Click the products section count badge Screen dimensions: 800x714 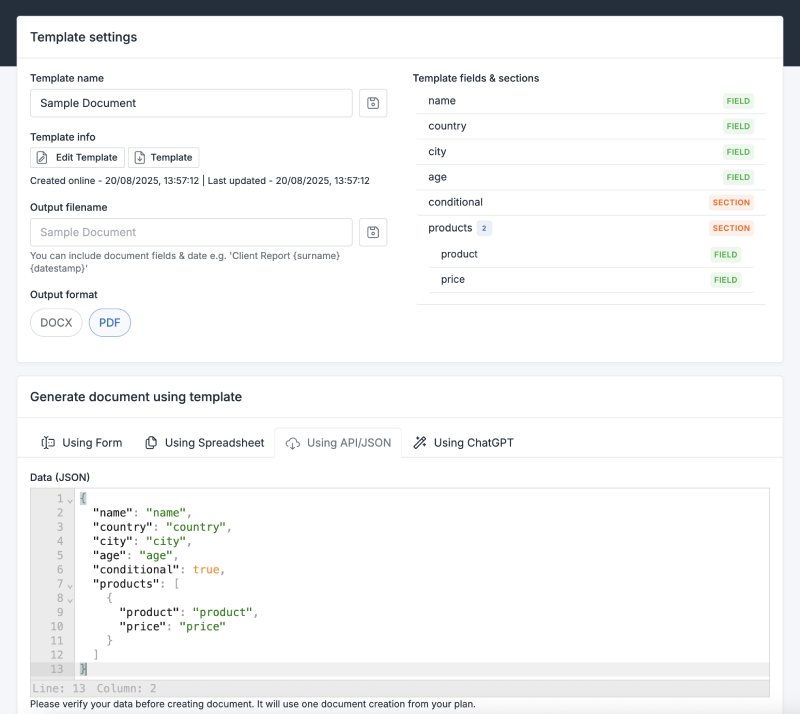[x=484, y=228]
